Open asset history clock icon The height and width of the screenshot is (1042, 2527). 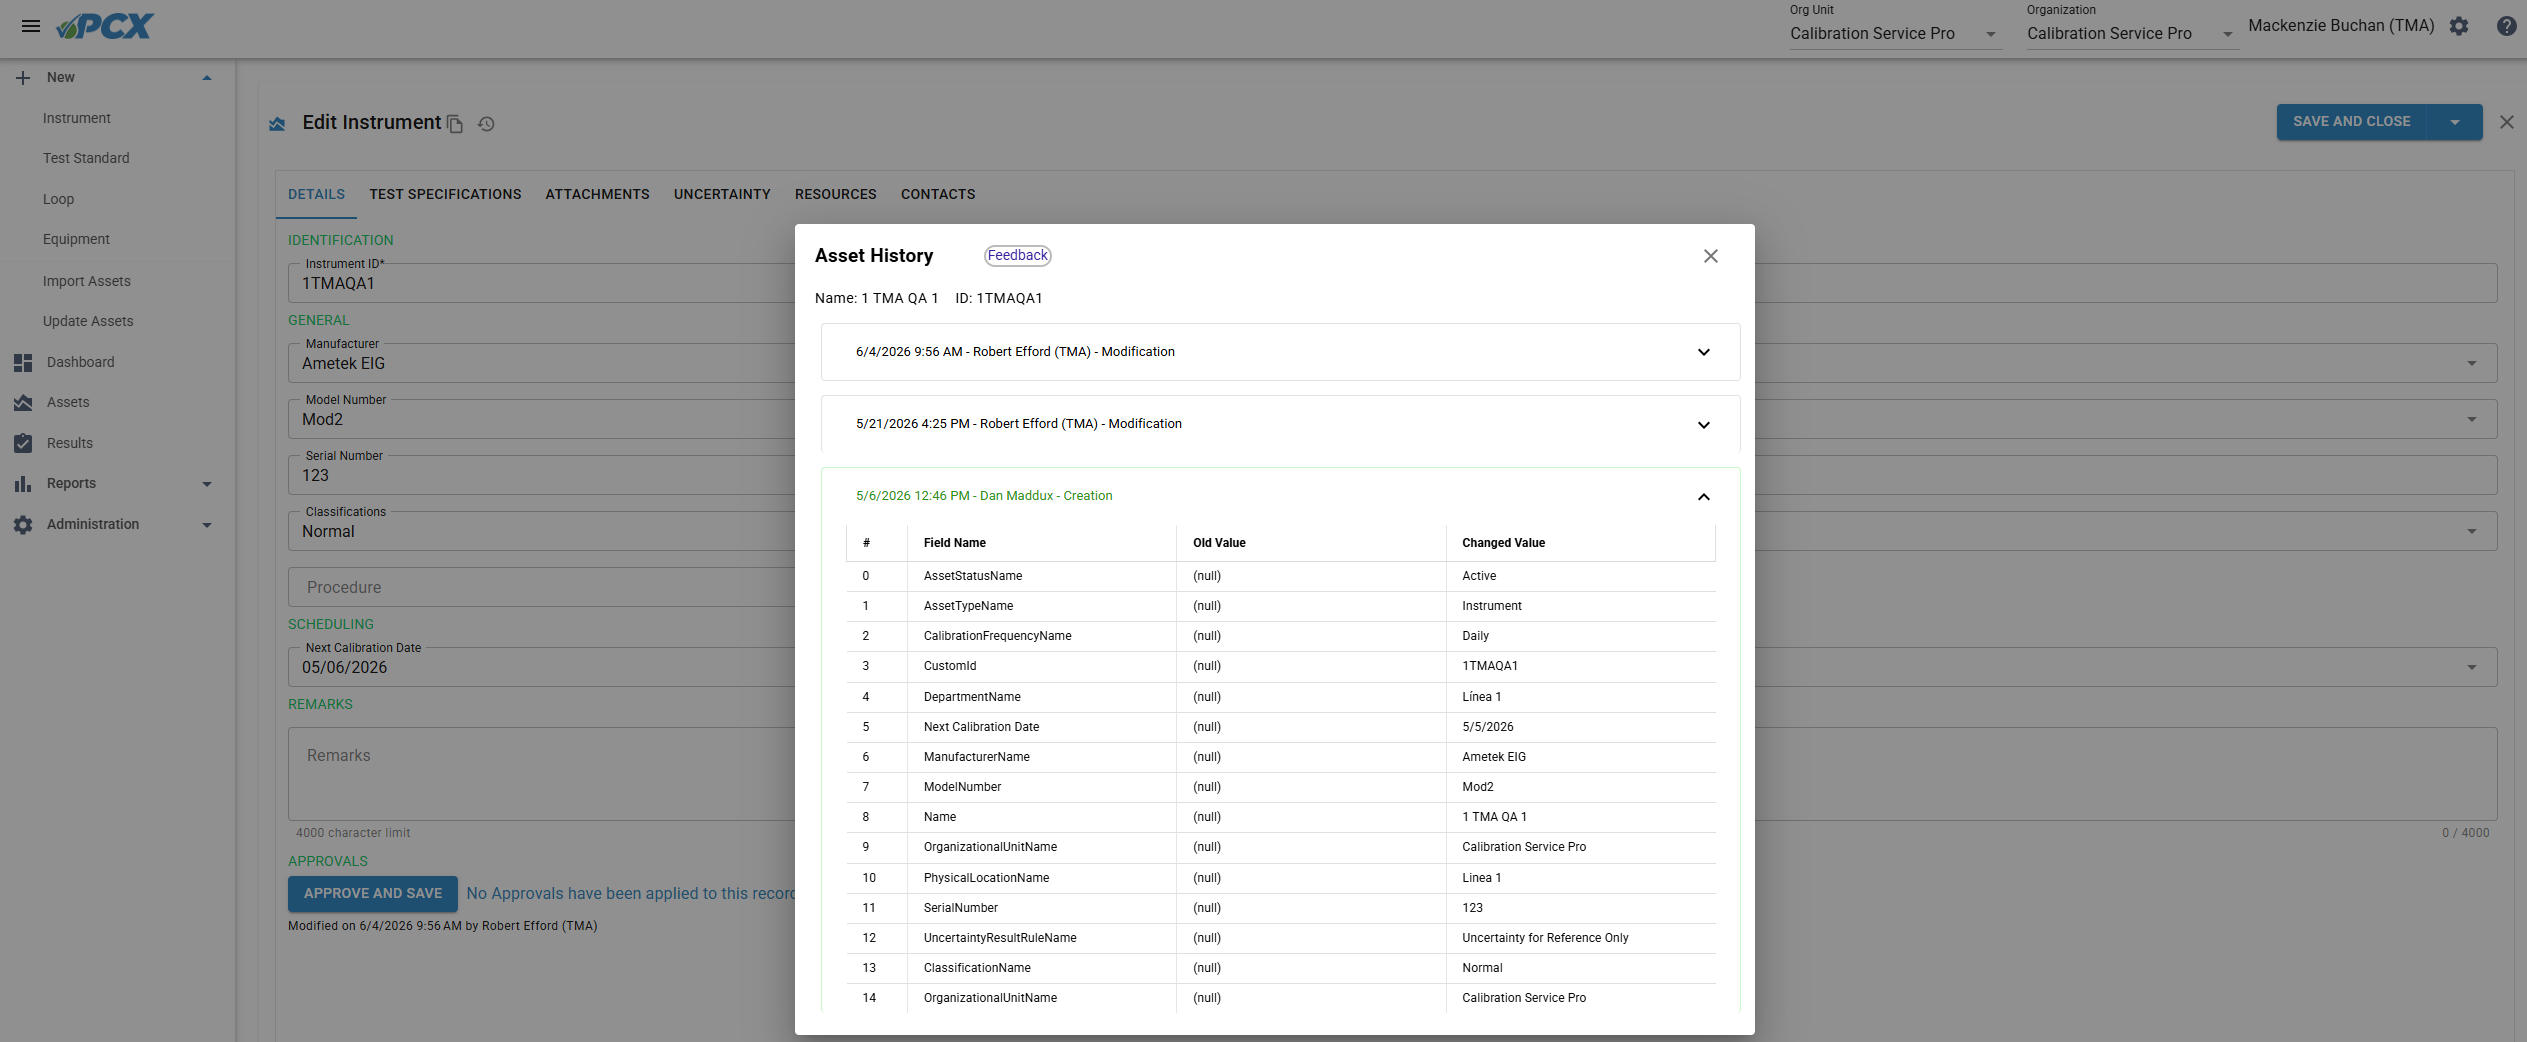[x=486, y=124]
